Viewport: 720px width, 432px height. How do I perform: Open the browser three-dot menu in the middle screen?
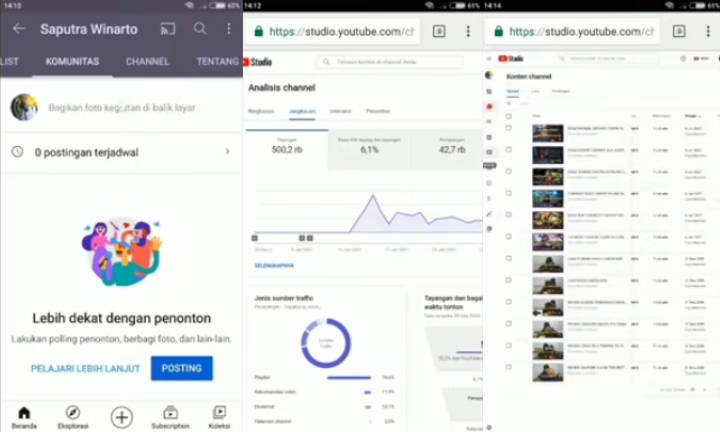coord(468,31)
